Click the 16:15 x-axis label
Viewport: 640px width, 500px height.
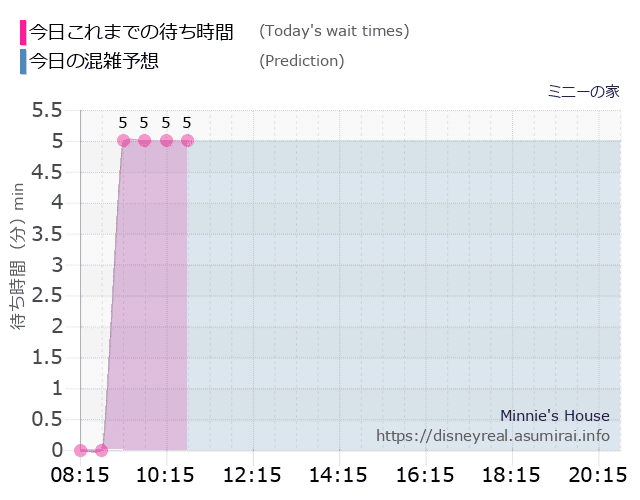point(425,476)
